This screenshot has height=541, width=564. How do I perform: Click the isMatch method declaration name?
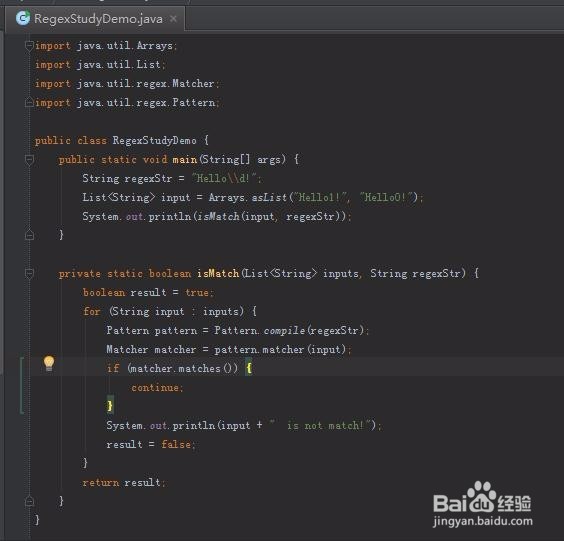point(218,273)
